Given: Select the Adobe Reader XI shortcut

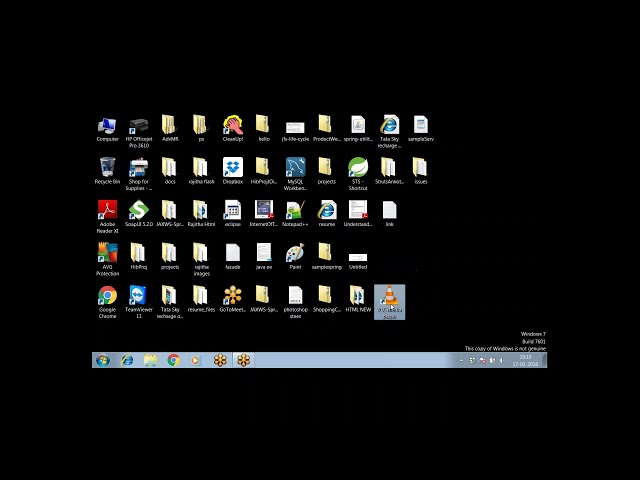Looking at the screenshot, I should 107,217.
